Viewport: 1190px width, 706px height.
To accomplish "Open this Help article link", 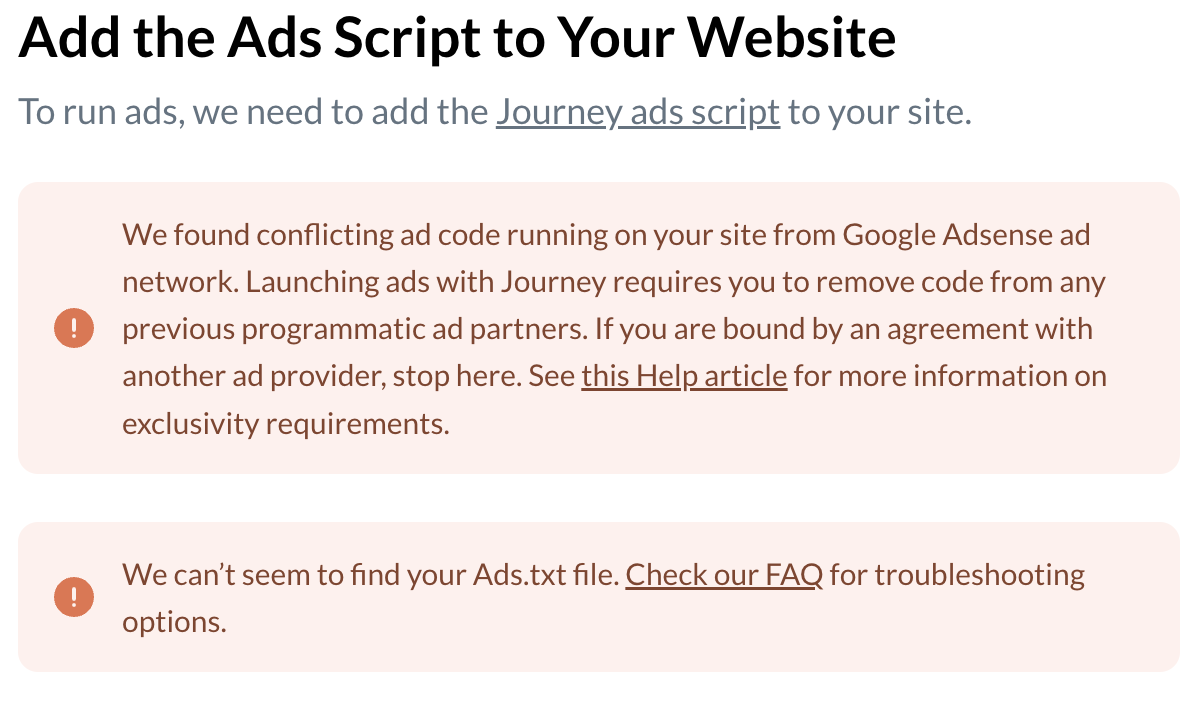I will pos(684,376).
